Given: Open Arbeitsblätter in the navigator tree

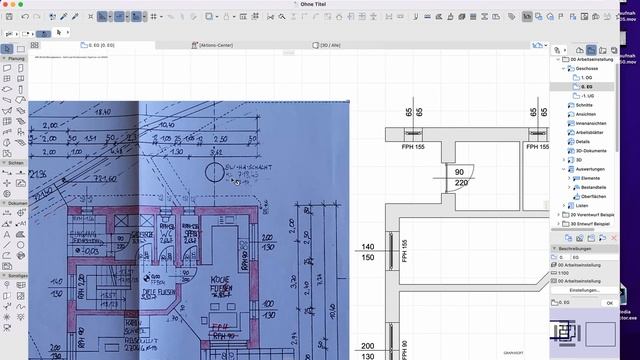Looking at the screenshot, I should (x=589, y=133).
